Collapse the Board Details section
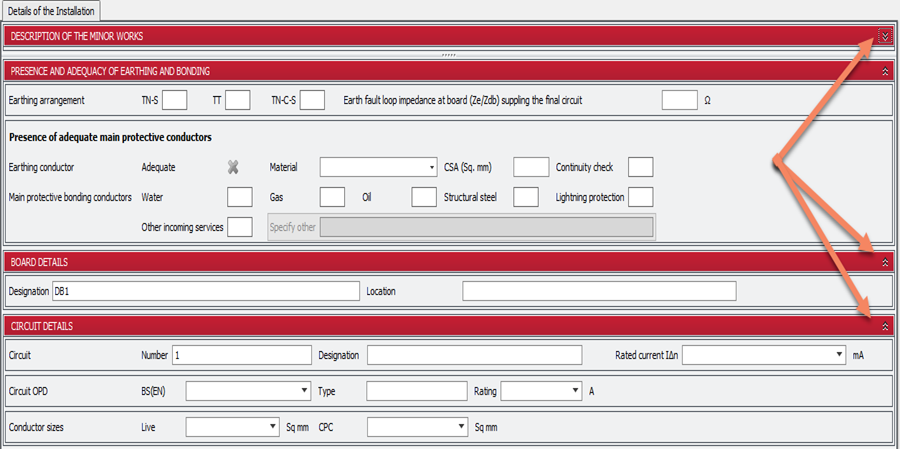This screenshot has width=900, height=449. [x=885, y=262]
